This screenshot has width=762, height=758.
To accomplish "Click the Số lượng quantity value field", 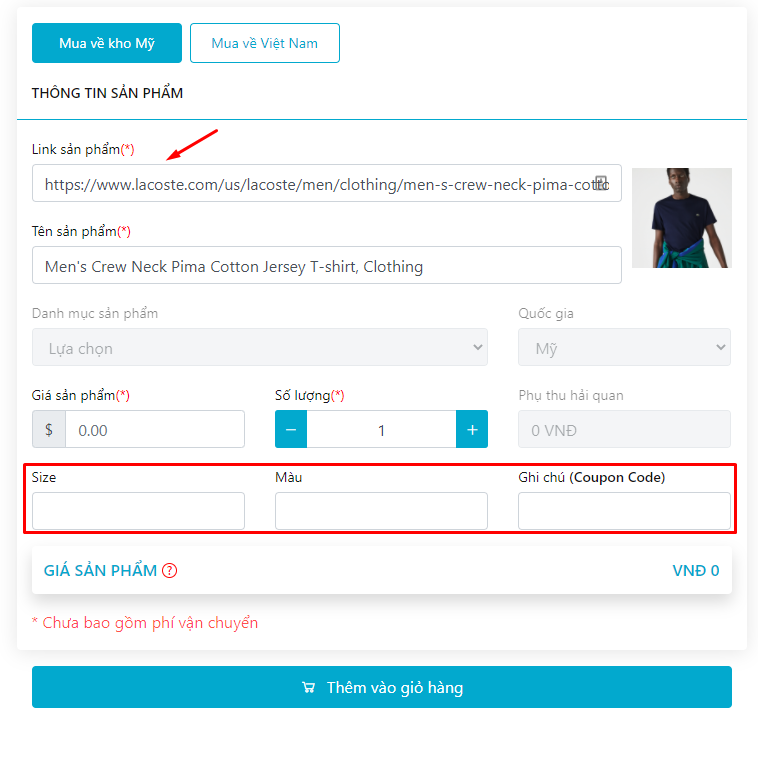I will pyautogui.click(x=381, y=430).
